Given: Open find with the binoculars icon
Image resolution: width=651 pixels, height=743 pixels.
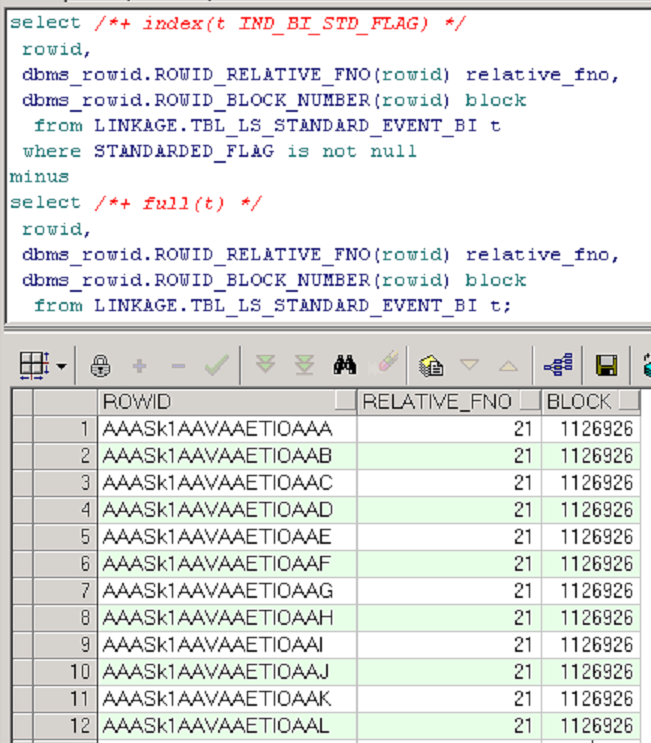Looking at the screenshot, I should (x=344, y=366).
